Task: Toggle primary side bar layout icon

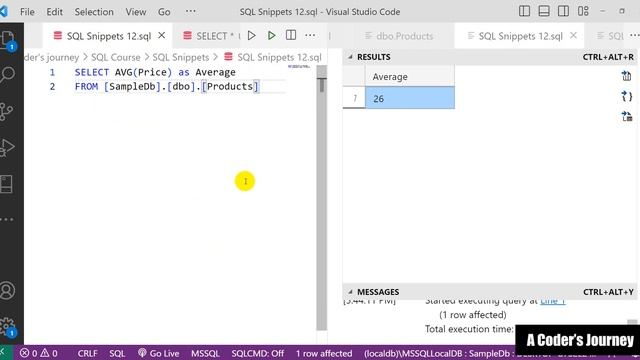Action: click(x=524, y=11)
